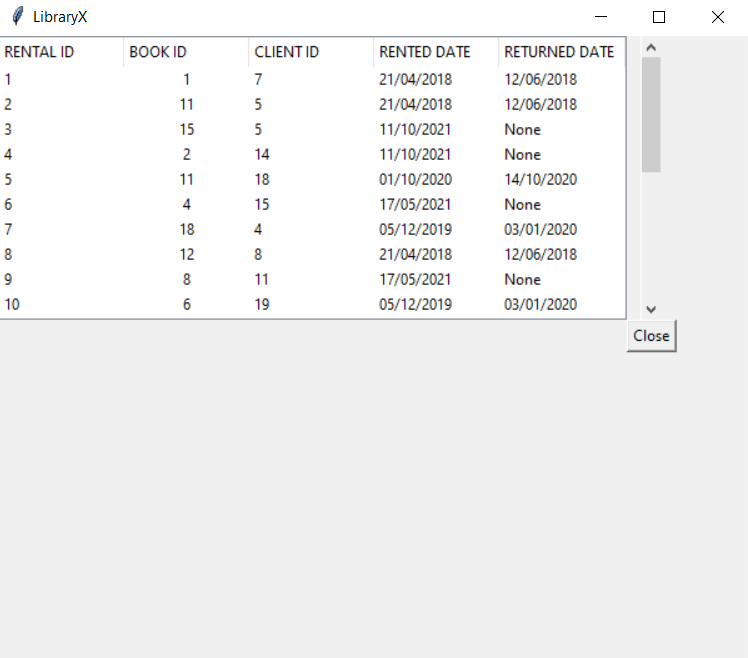Click book ID 12 in rental 8 row

click(187, 254)
